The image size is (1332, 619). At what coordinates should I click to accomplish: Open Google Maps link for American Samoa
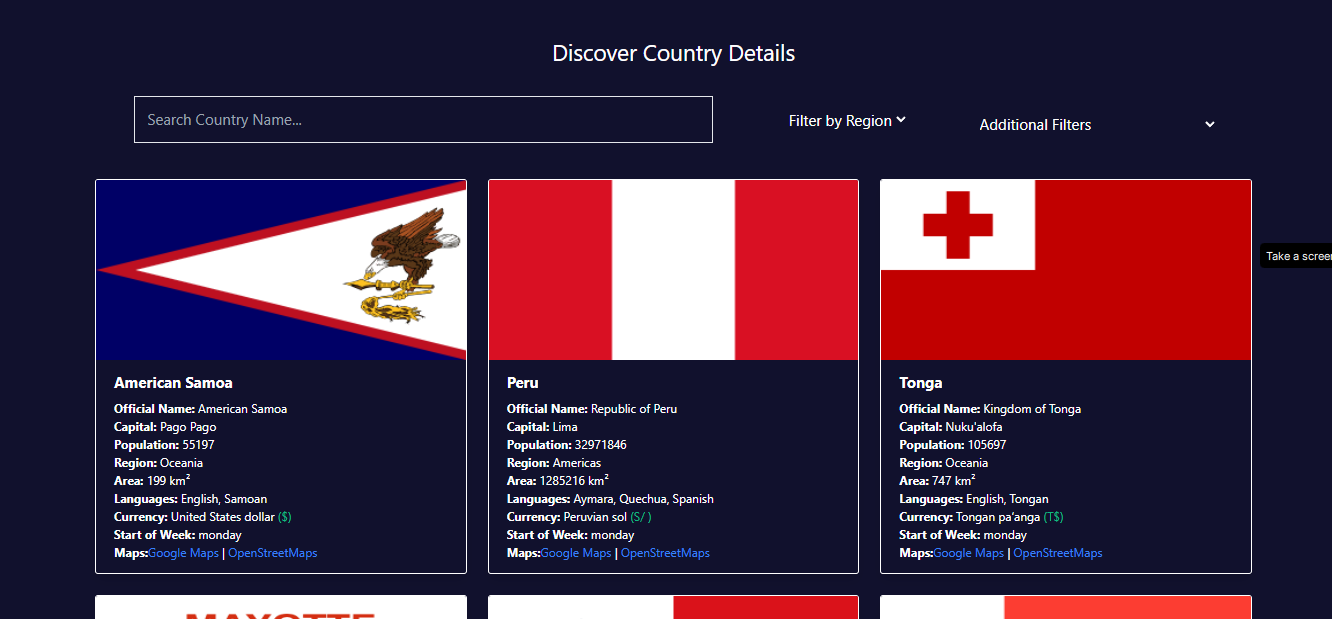click(183, 553)
